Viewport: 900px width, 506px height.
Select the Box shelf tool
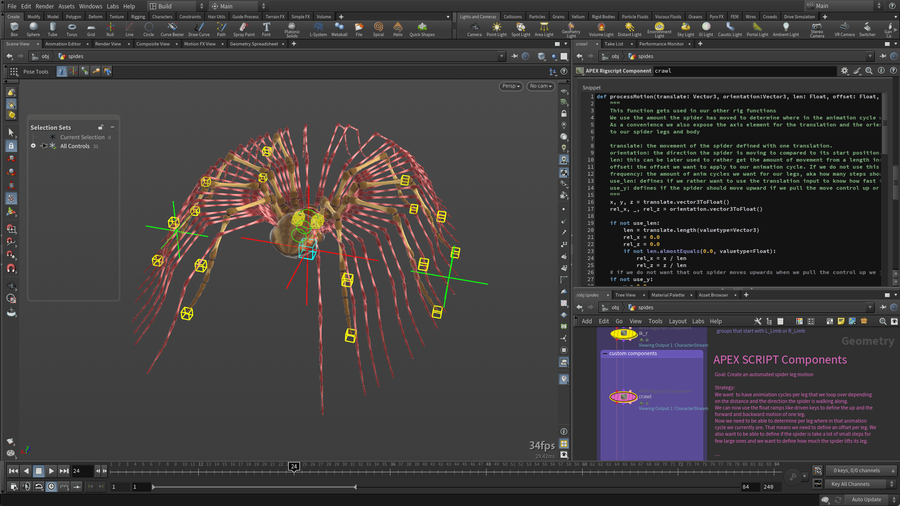point(14,29)
